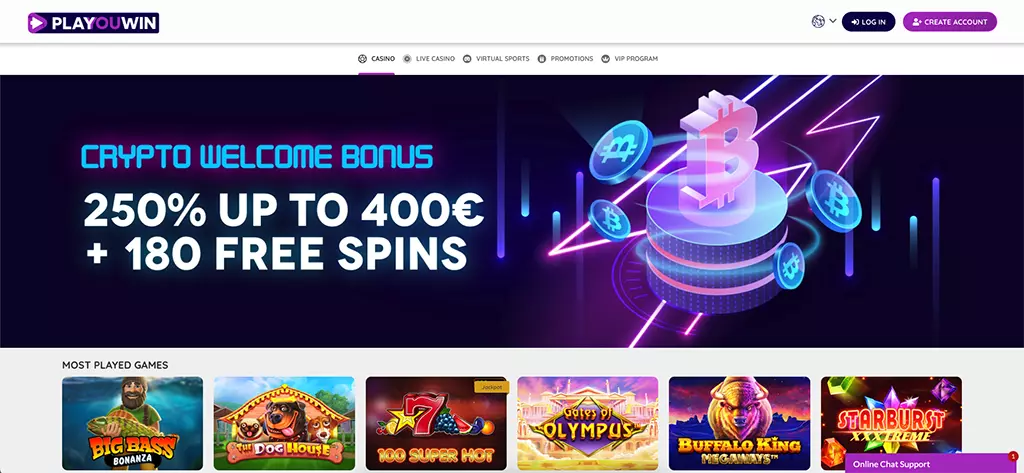Launch The Dog House game
Image resolution: width=1024 pixels, height=473 pixels.
[x=284, y=423]
